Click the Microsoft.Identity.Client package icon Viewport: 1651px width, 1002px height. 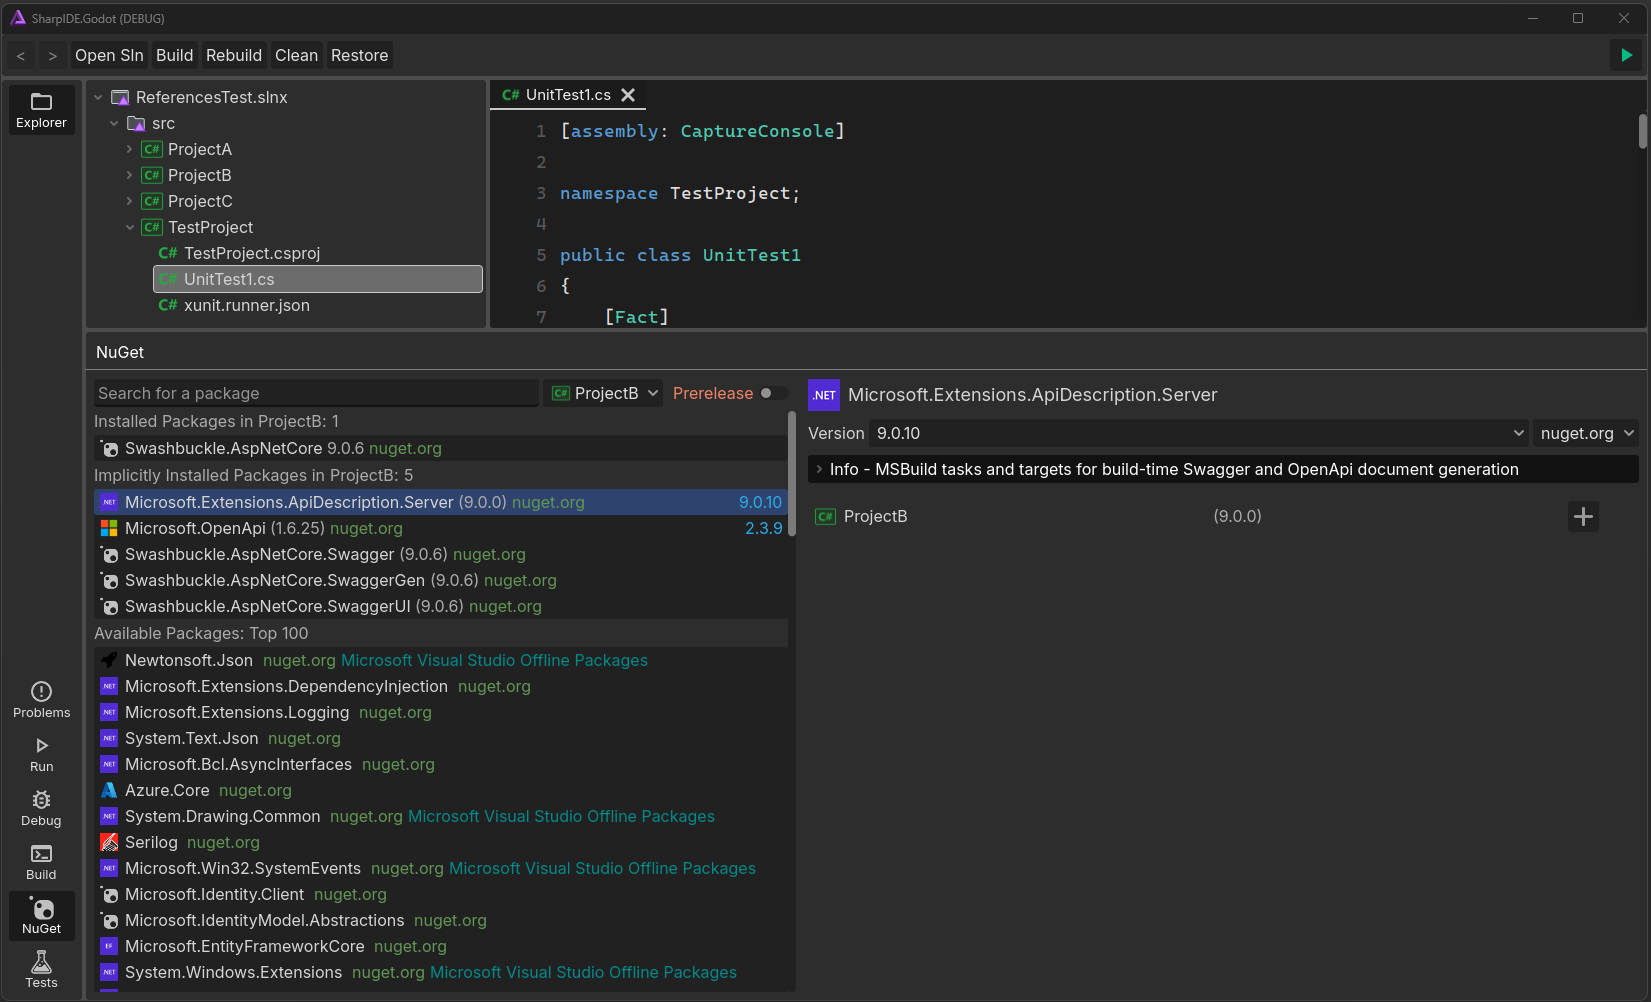(110, 894)
